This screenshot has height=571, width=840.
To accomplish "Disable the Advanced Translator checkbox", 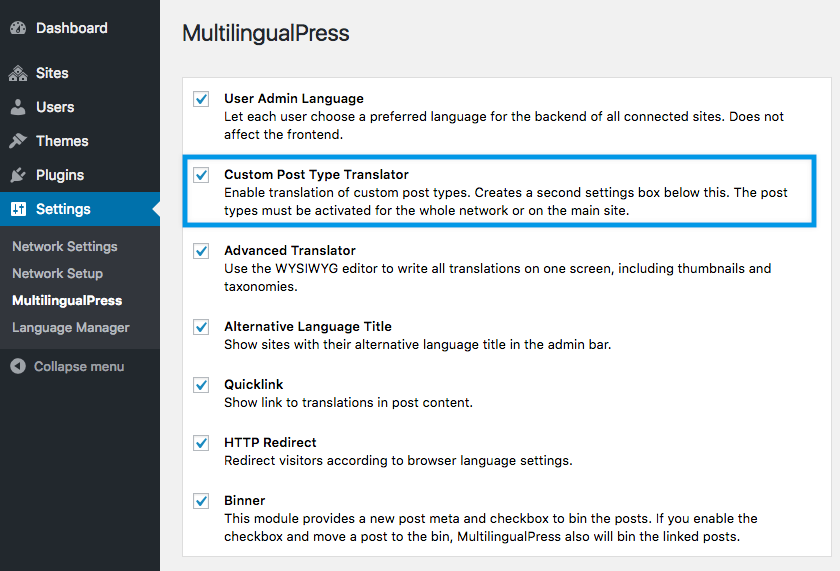I will point(201,251).
